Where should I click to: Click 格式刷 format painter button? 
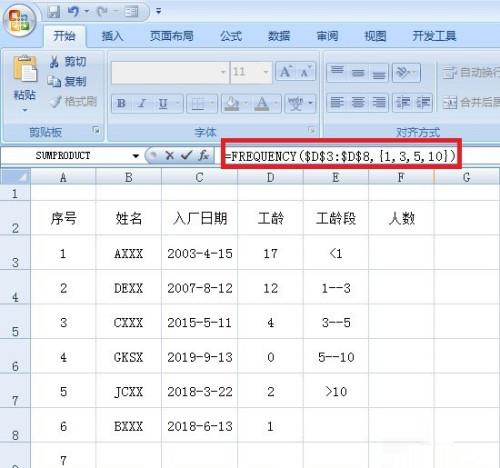pyautogui.click(x=73, y=101)
